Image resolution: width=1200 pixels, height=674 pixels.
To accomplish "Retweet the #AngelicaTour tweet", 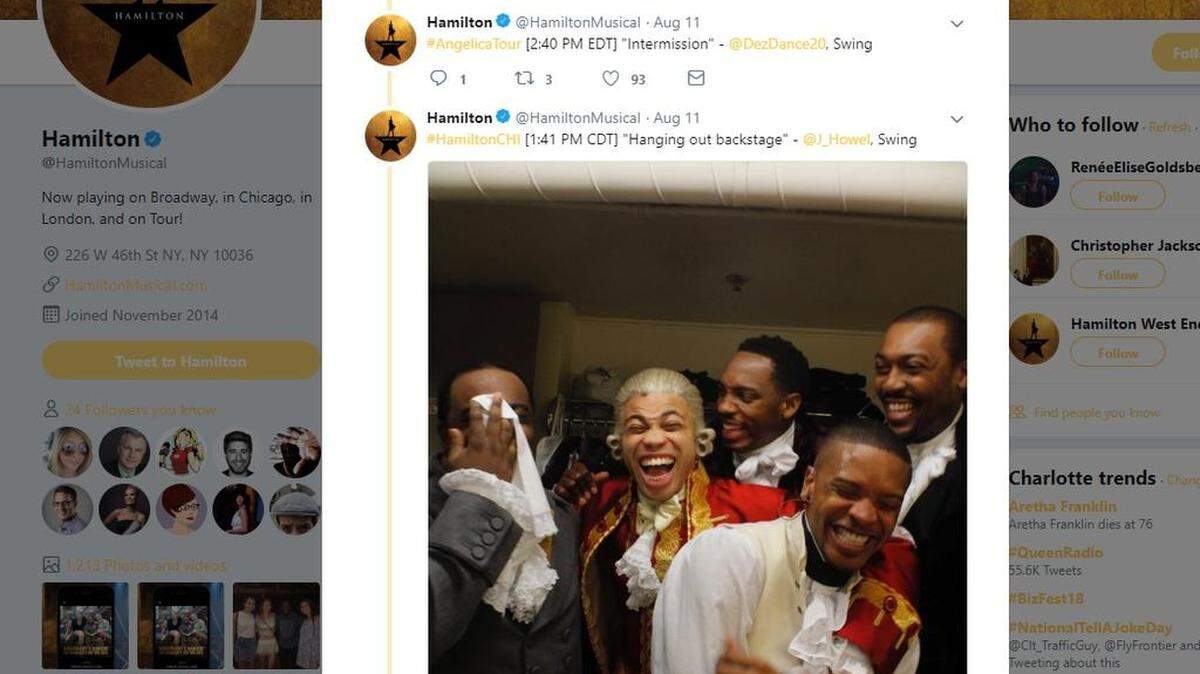I will click(524, 78).
